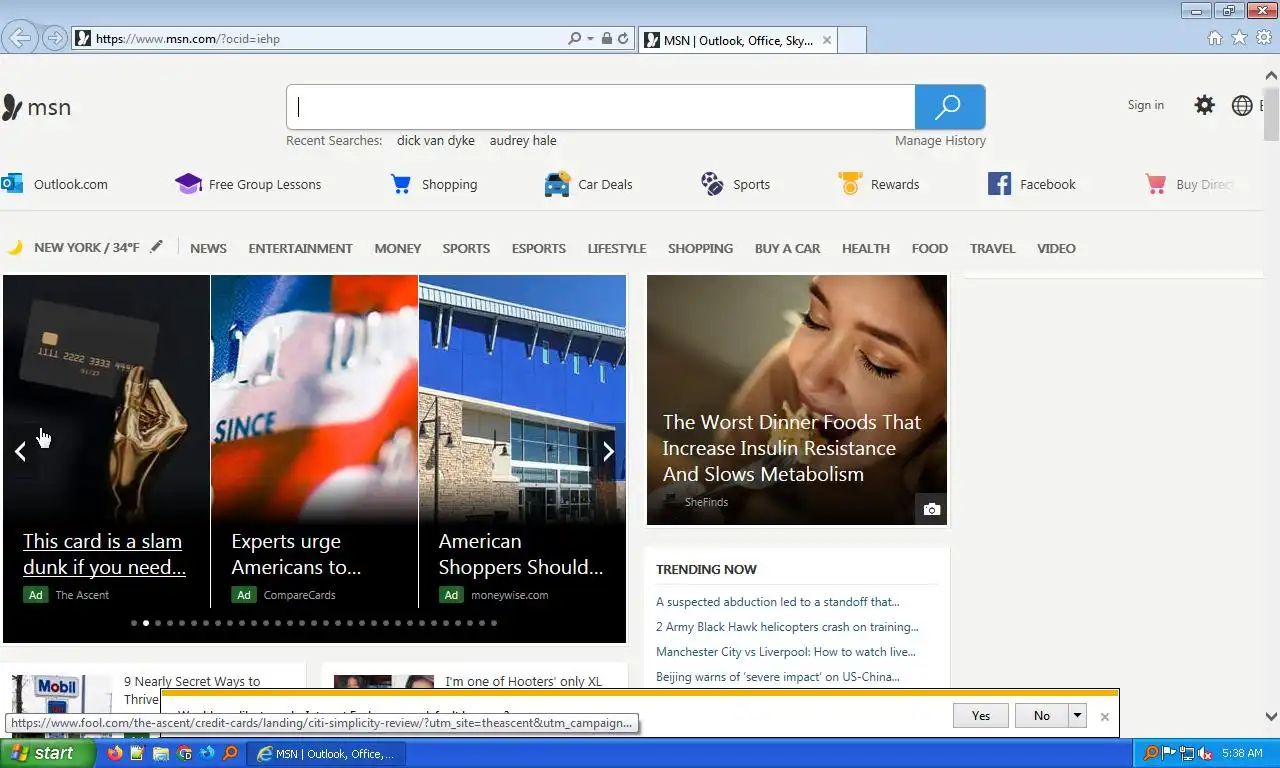Open 'The Worst Dinner Foods' article thumbnail
This screenshot has width=1280, height=768.
[797, 400]
